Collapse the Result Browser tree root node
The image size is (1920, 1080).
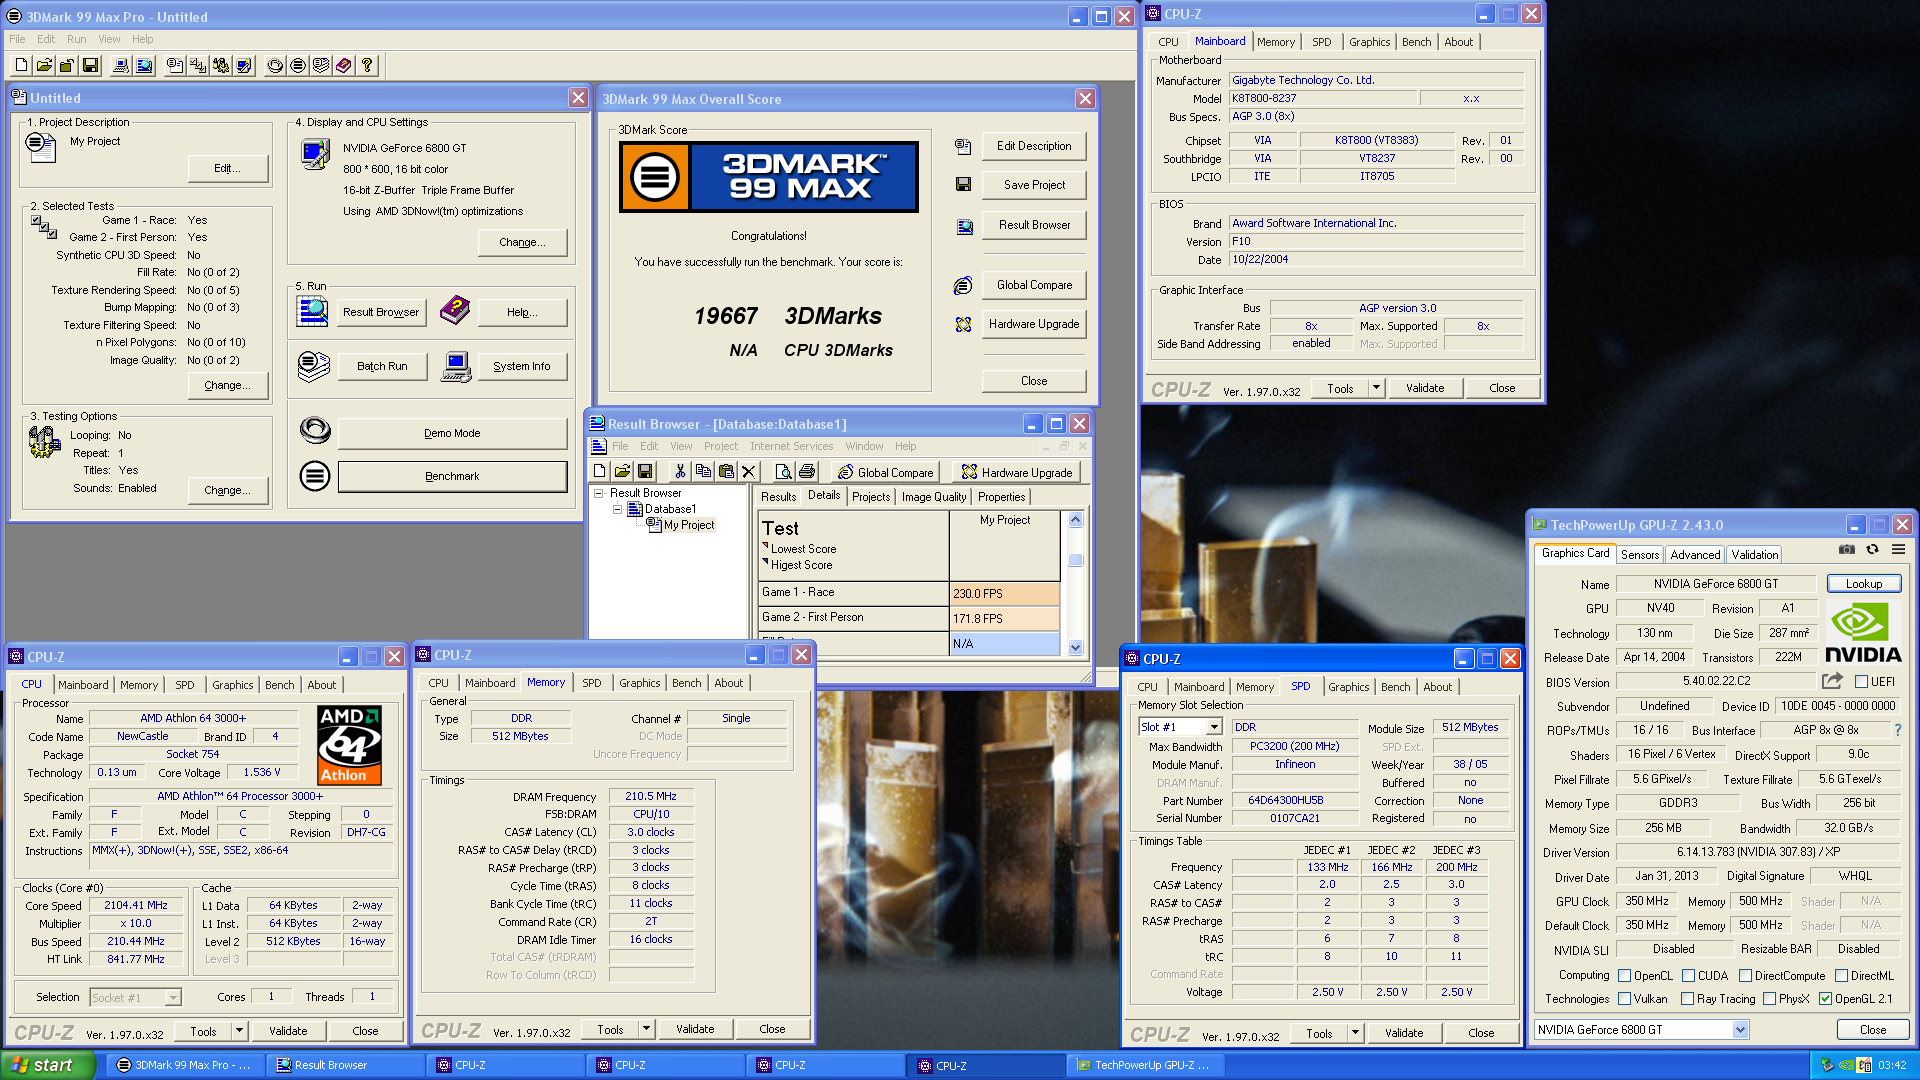(599, 493)
